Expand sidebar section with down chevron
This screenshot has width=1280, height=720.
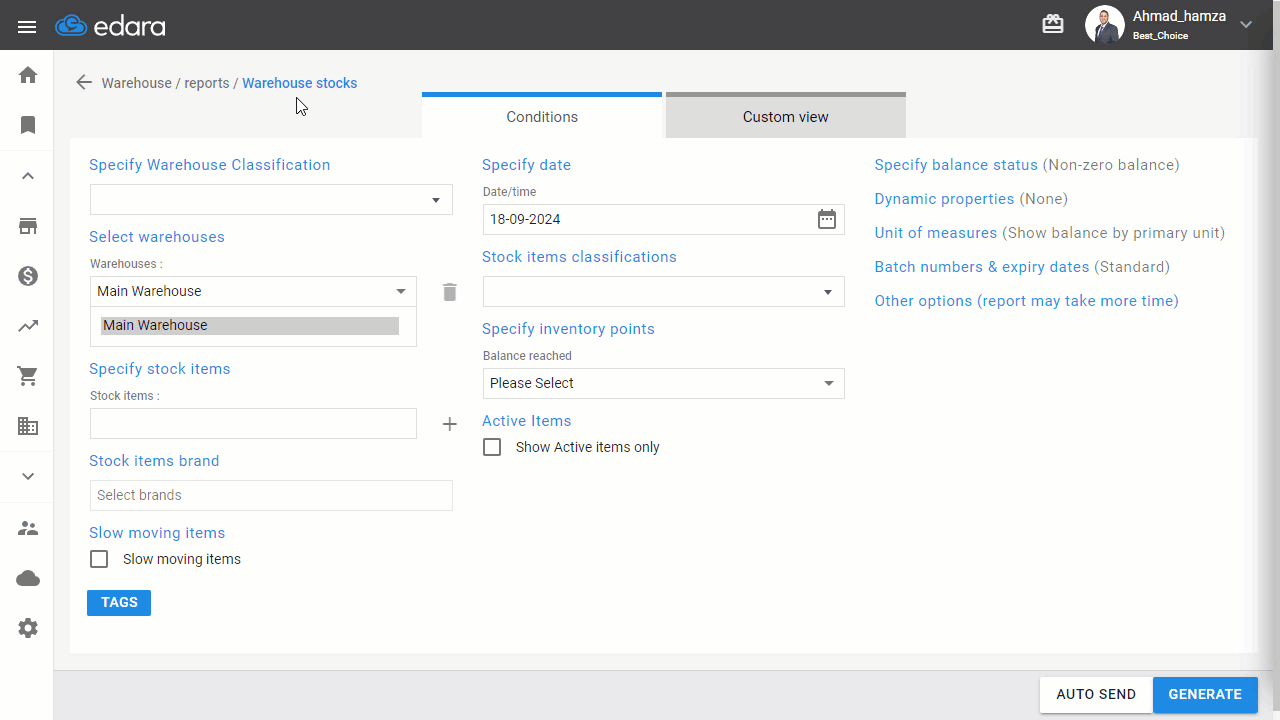pyautogui.click(x=28, y=476)
